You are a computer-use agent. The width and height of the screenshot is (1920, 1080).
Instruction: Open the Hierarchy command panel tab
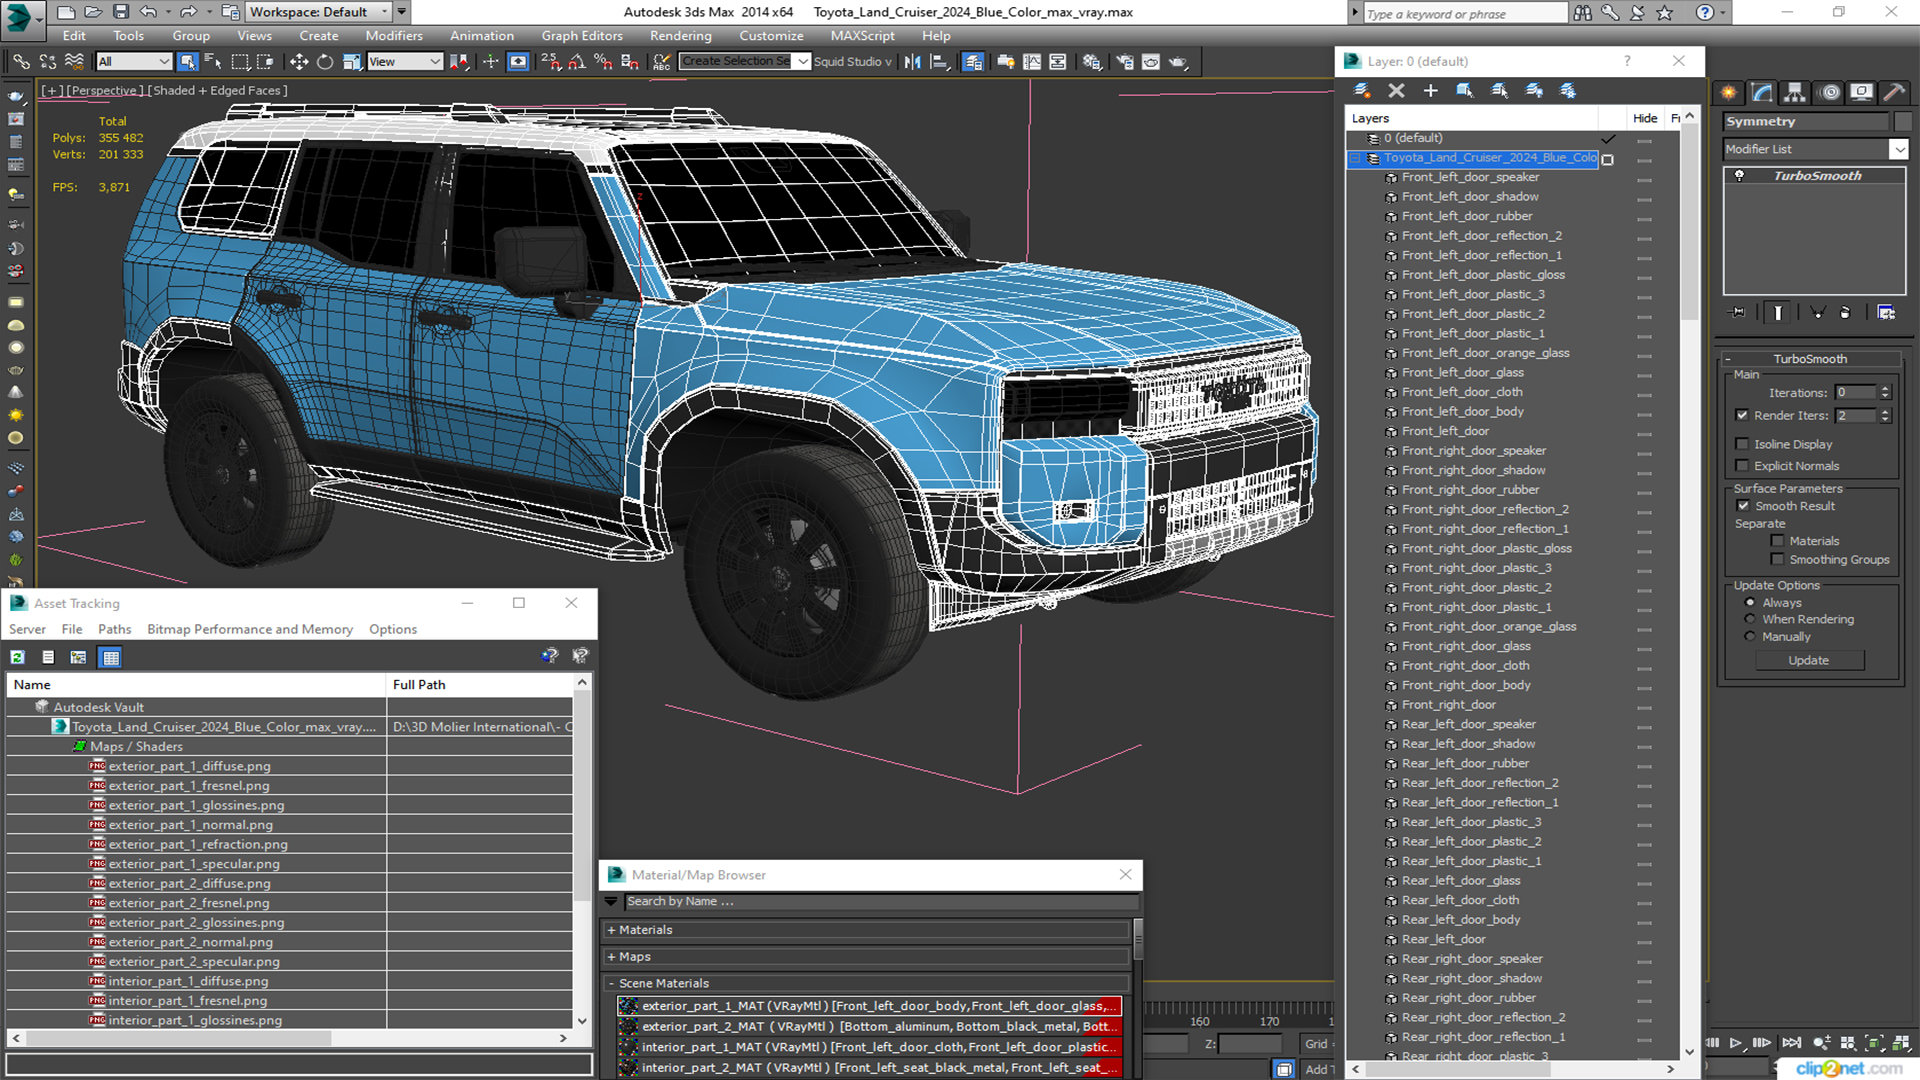click(x=1795, y=93)
